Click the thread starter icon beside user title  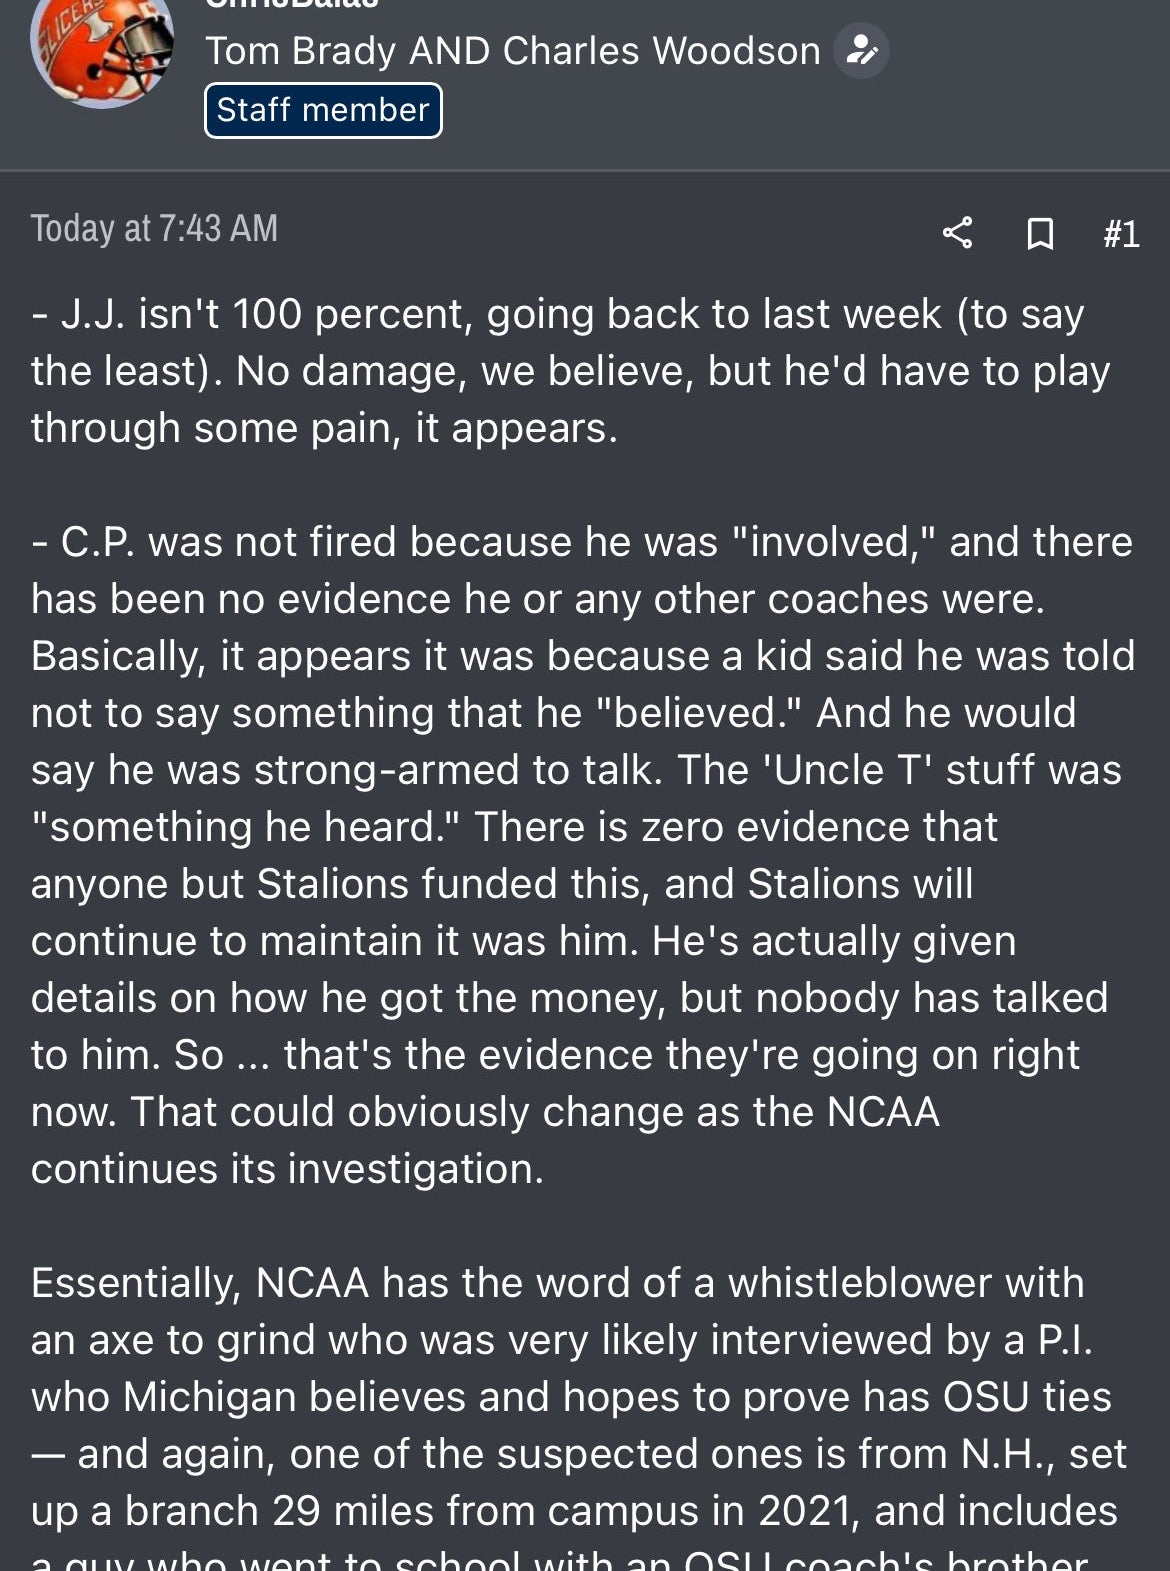[861, 51]
